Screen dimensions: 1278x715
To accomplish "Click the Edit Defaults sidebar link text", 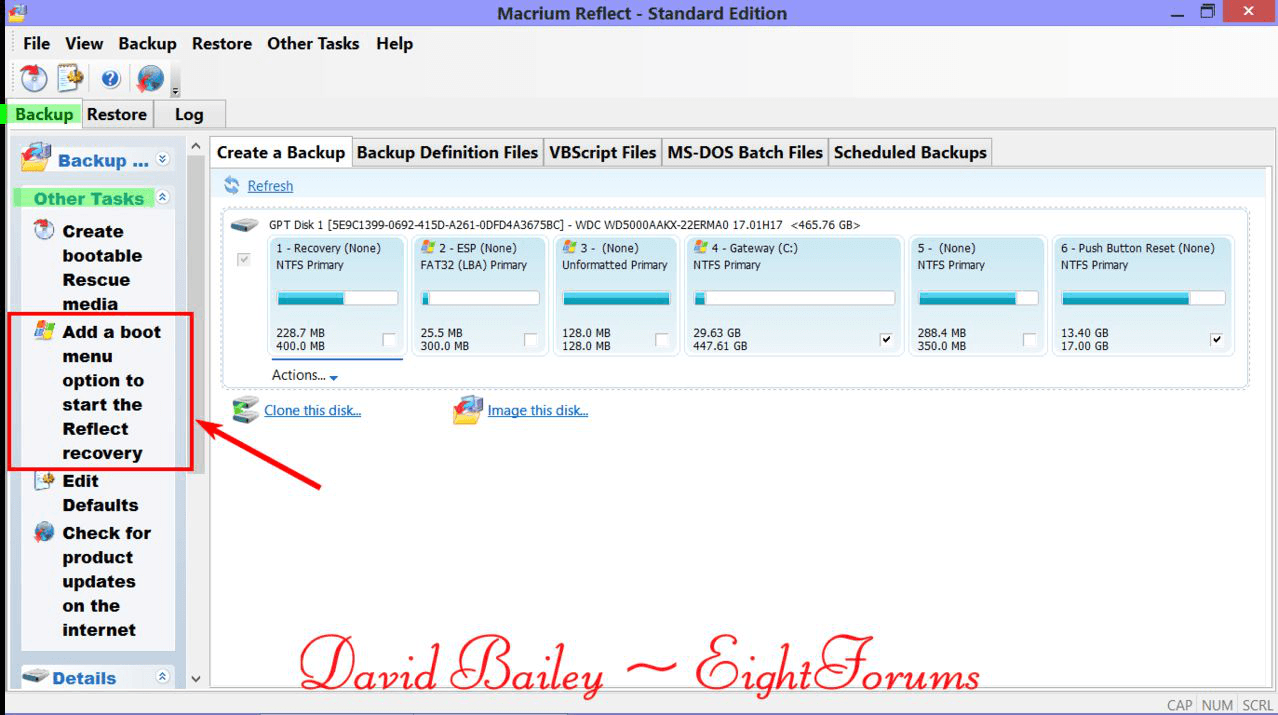I will point(100,493).
